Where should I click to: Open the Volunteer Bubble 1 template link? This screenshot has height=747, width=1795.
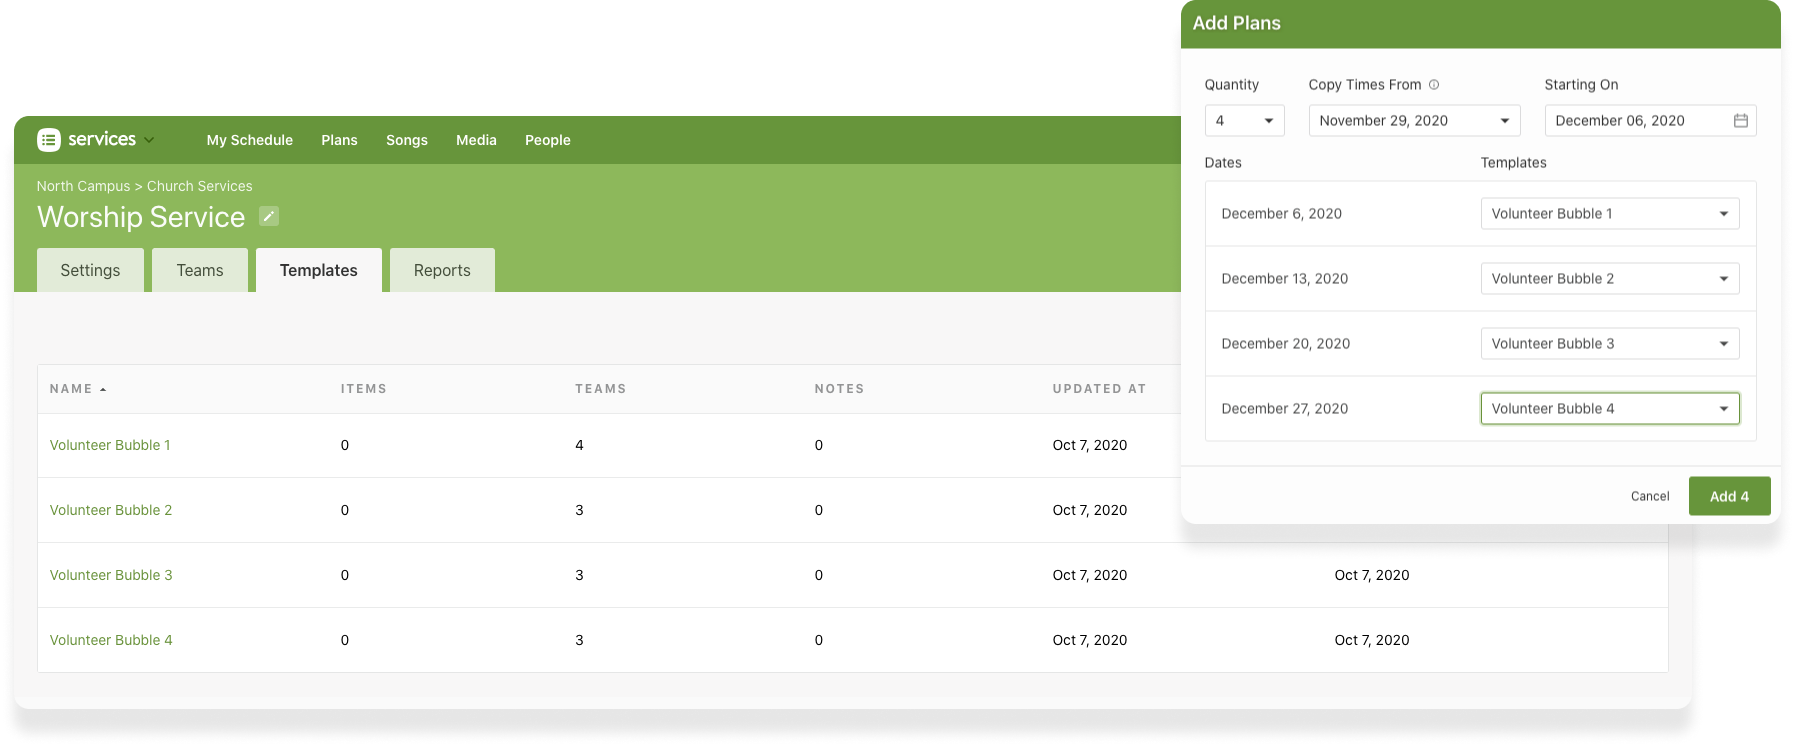[x=110, y=445]
